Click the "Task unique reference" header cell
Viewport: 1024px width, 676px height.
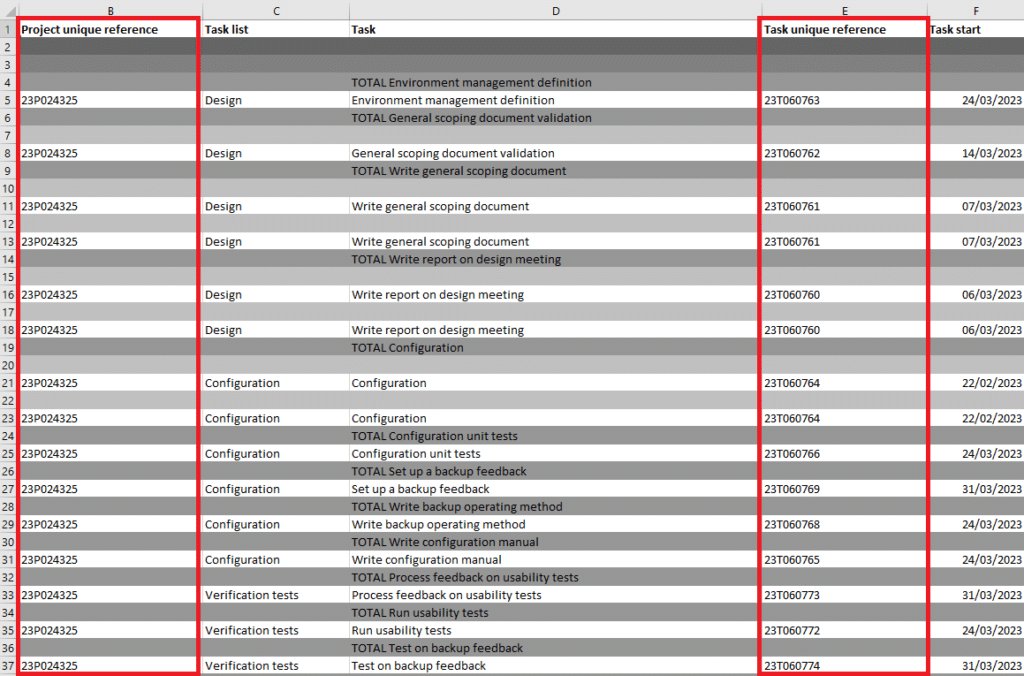[825, 30]
